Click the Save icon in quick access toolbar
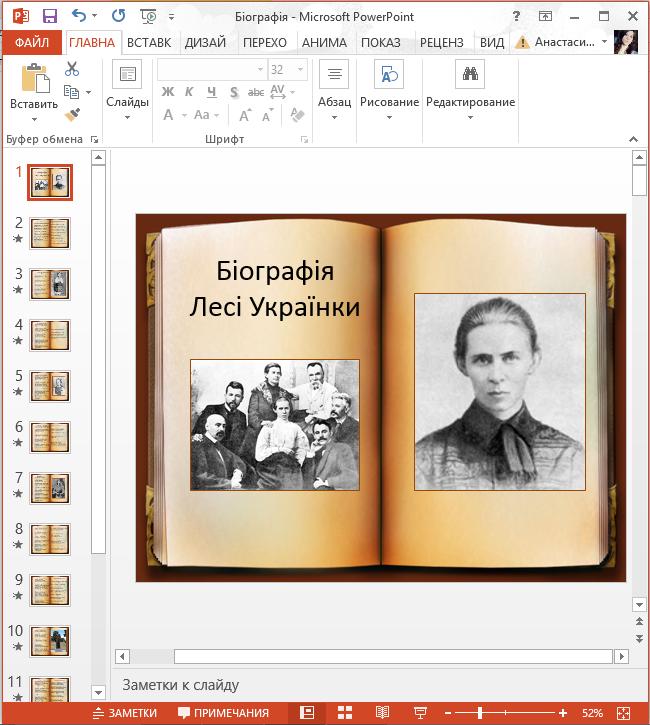Image resolution: width=650 pixels, height=725 pixels. (50, 15)
